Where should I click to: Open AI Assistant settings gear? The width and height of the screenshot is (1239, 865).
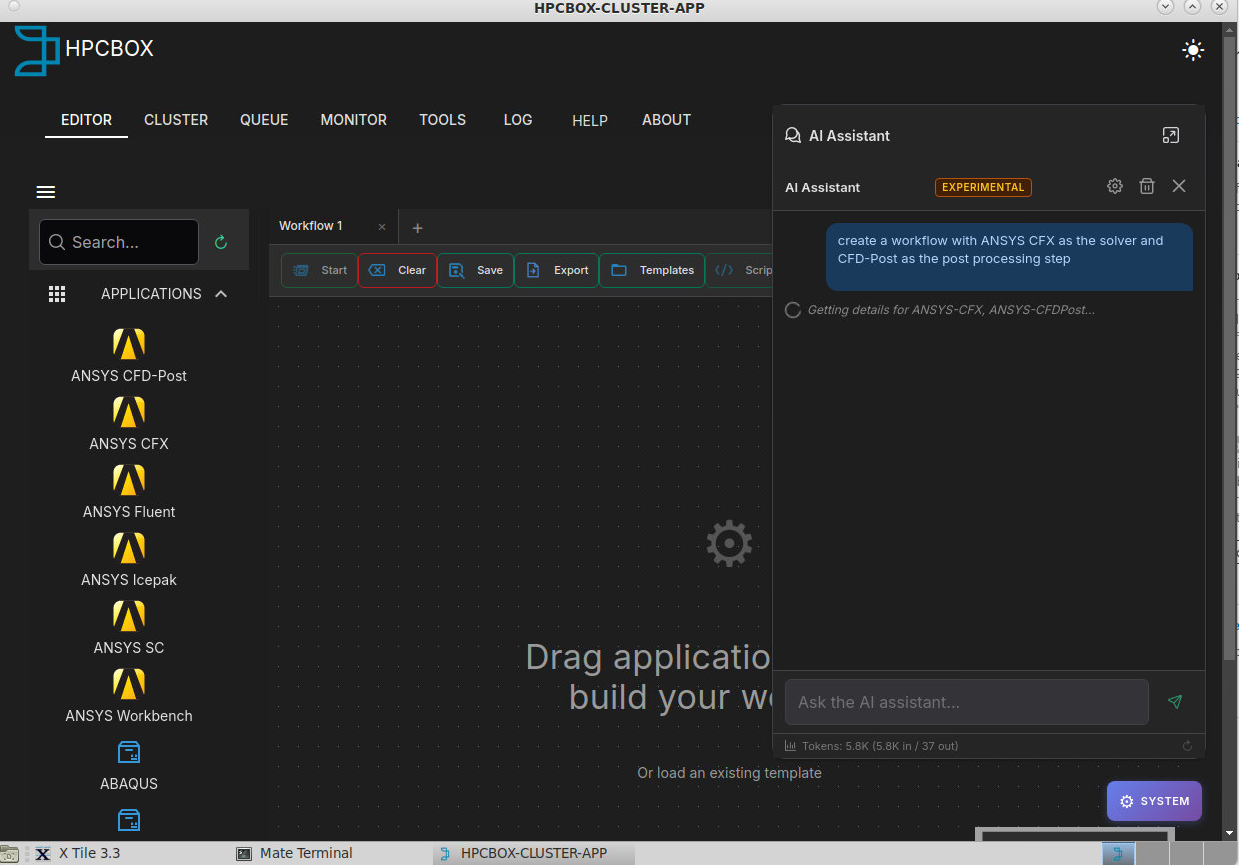click(1115, 186)
